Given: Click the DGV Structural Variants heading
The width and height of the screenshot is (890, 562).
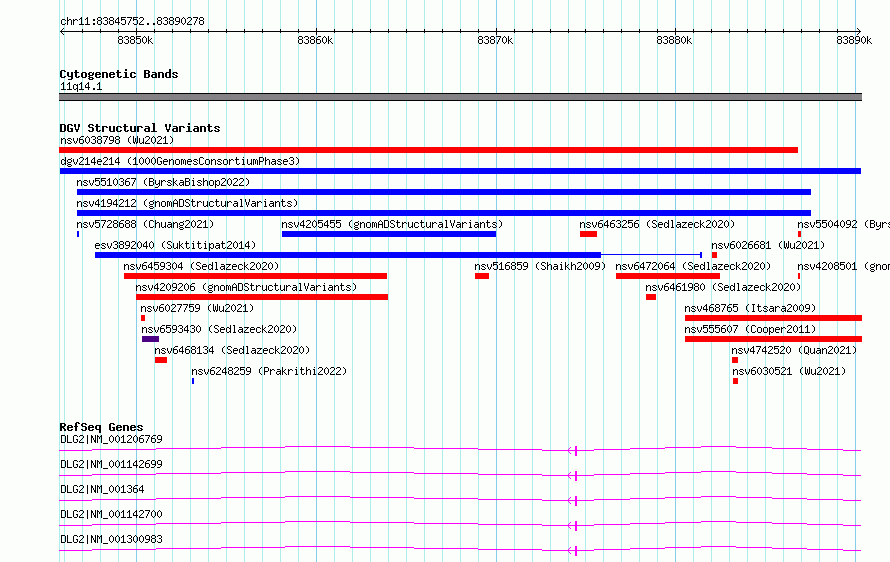Looking at the screenshot, I should (x=140, y=128).
